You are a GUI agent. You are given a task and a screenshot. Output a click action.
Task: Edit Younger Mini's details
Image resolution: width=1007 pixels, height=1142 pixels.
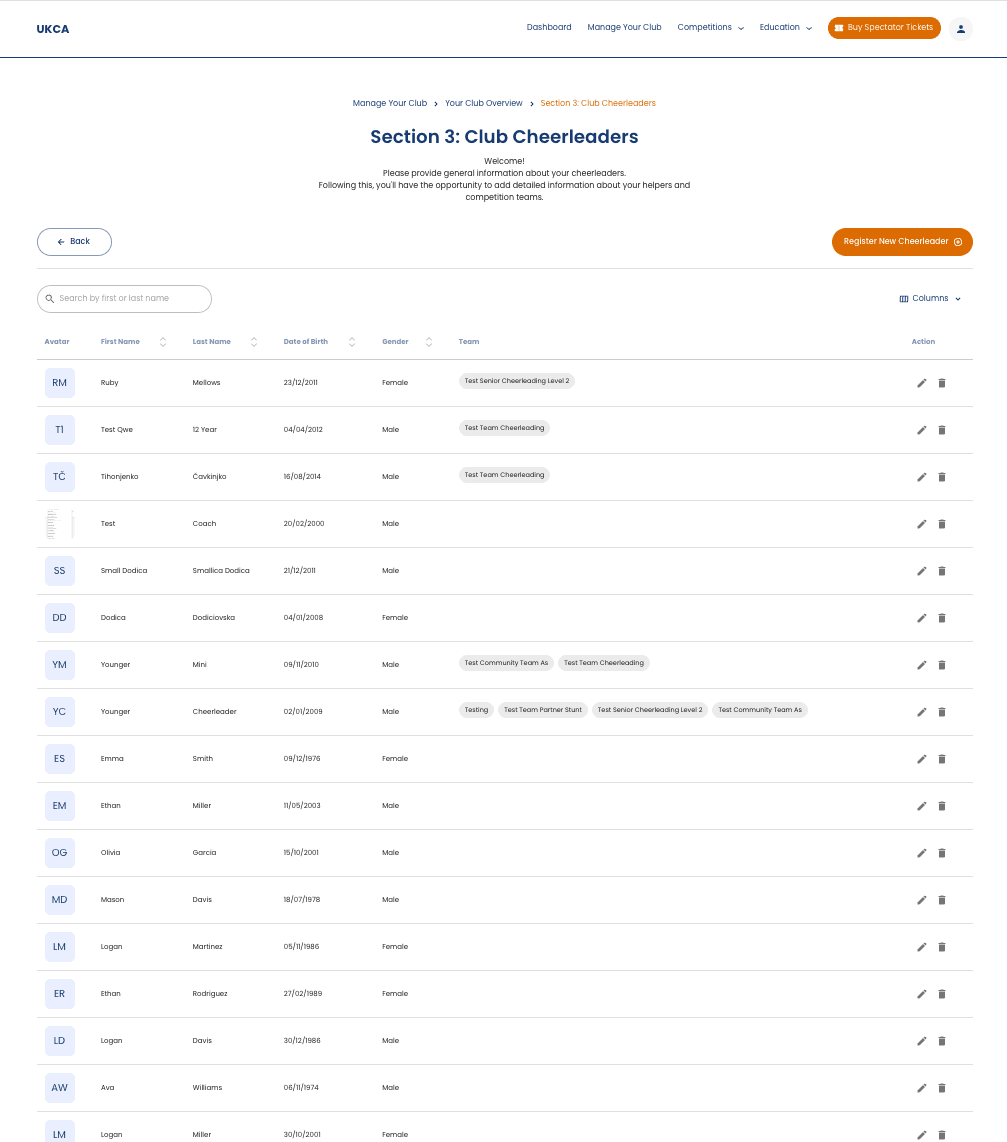(x=921, y=665)
